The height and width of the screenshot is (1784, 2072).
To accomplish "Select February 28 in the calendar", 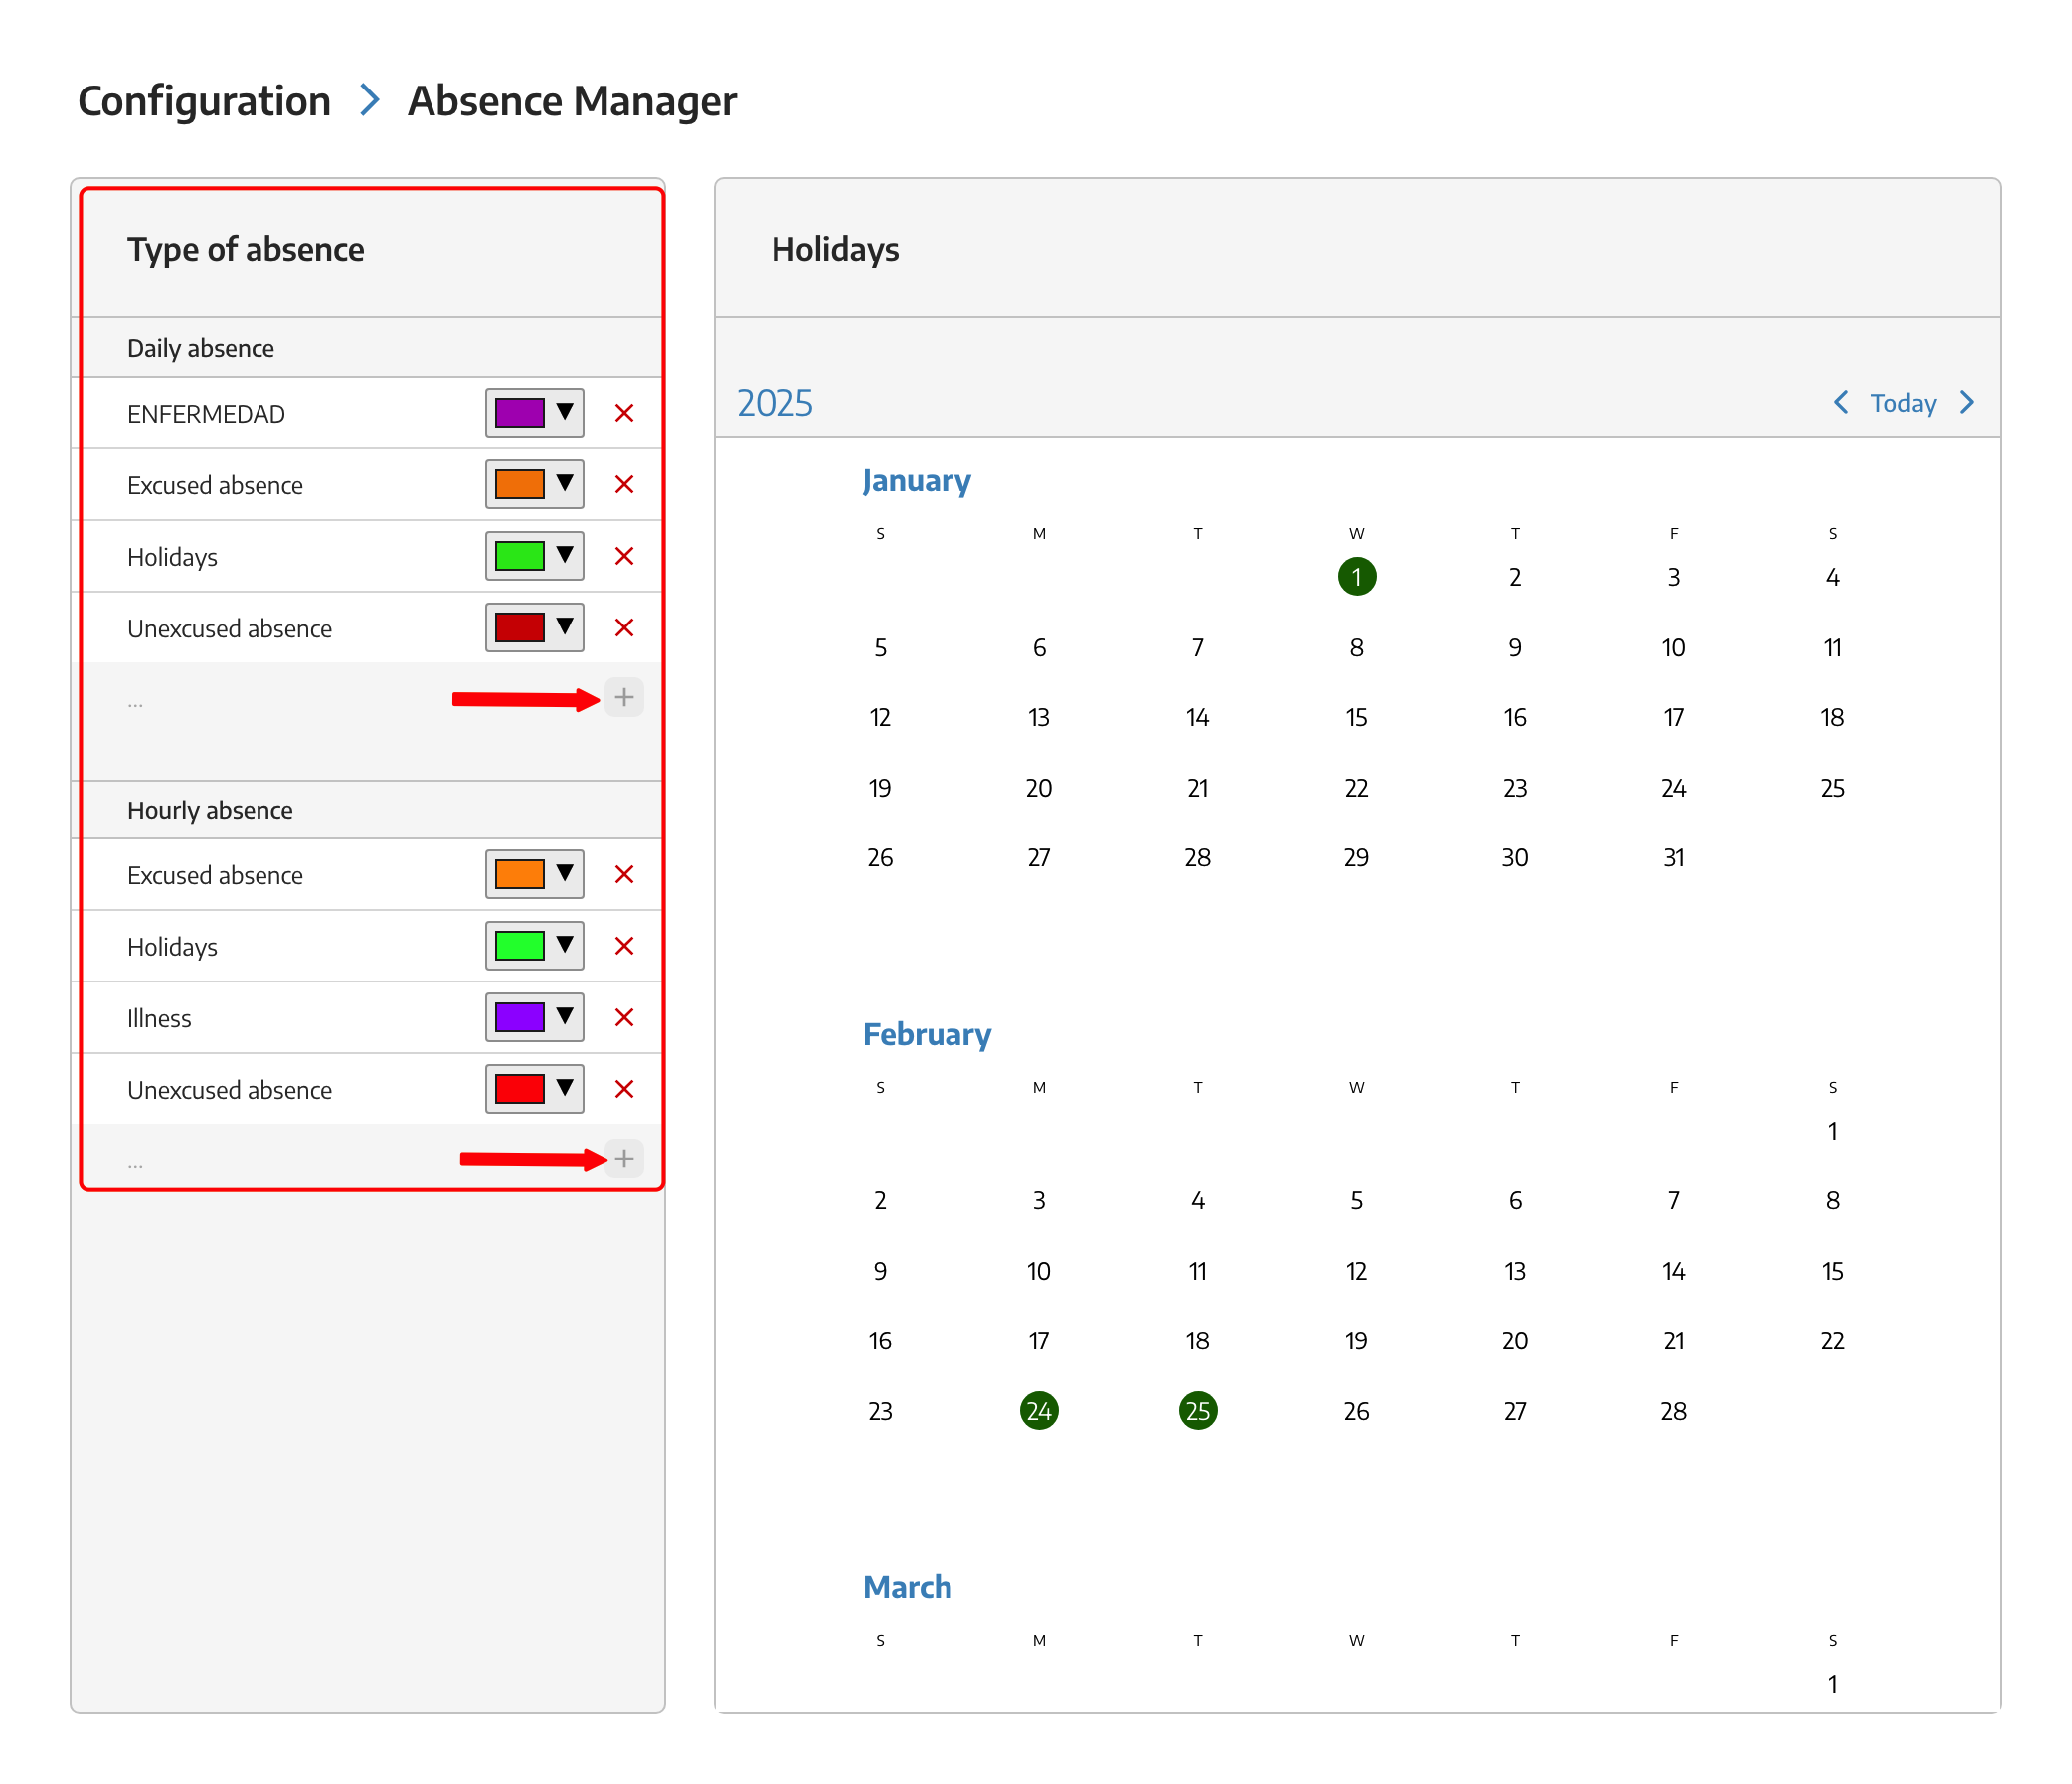I will pyautogui.click(x=1674, y=1411).
